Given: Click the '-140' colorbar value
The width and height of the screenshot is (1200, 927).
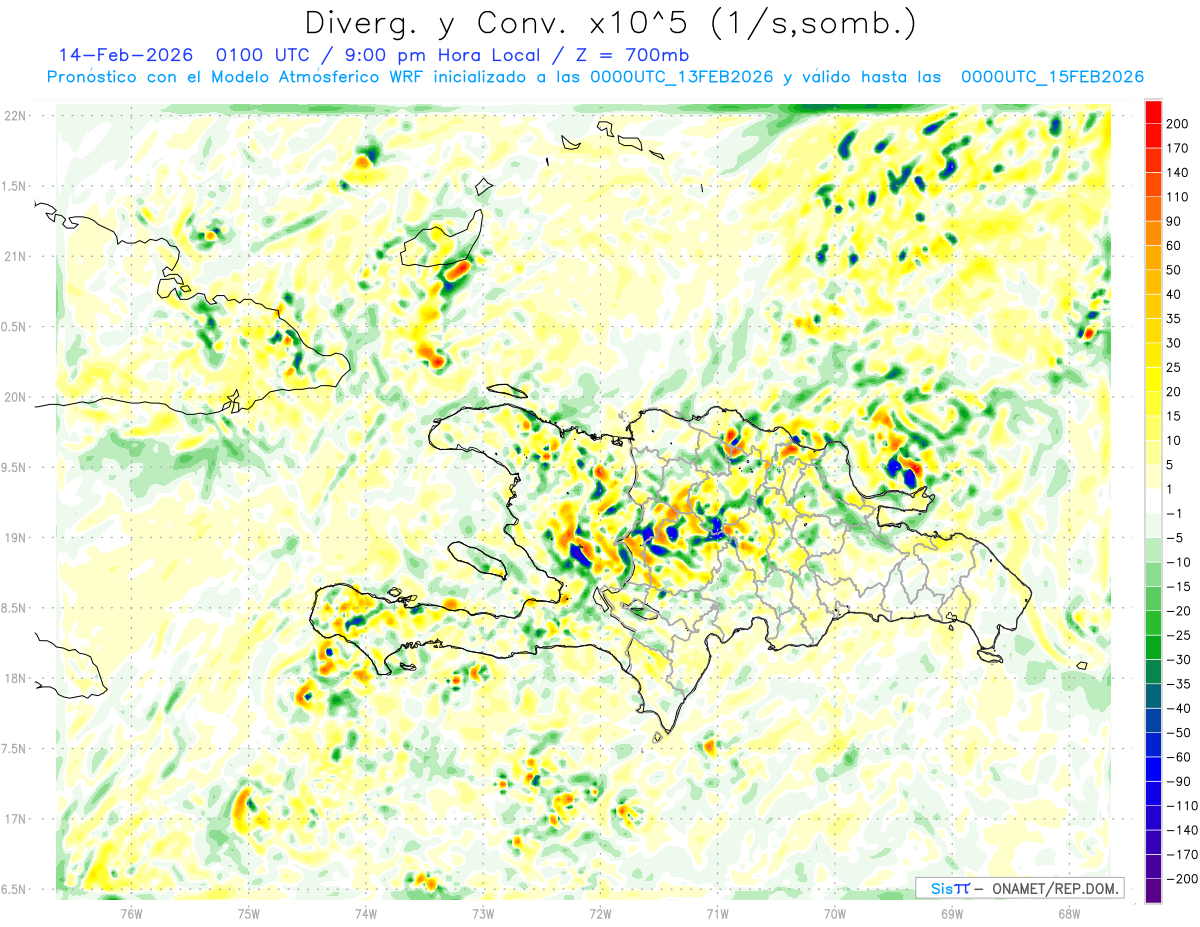Looking at the screenshot, I should tap(1182, 830).
